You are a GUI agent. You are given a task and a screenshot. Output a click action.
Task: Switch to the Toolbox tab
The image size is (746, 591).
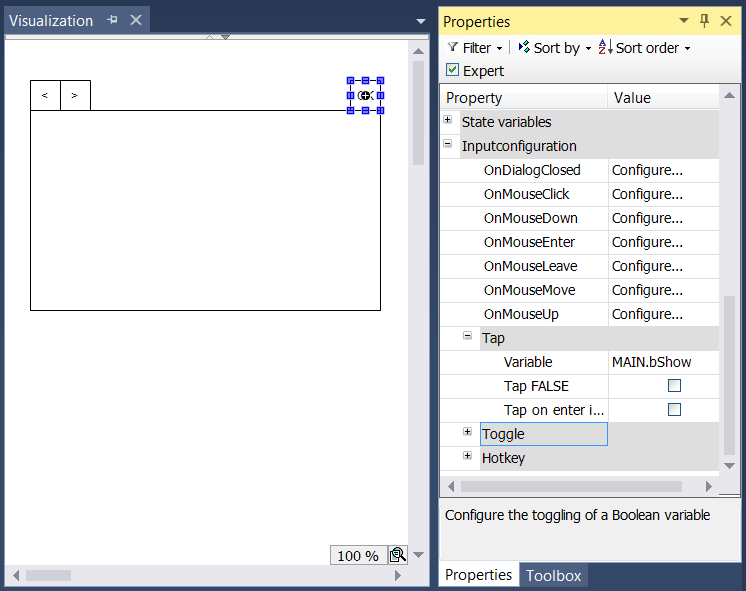tap(553, 576)
